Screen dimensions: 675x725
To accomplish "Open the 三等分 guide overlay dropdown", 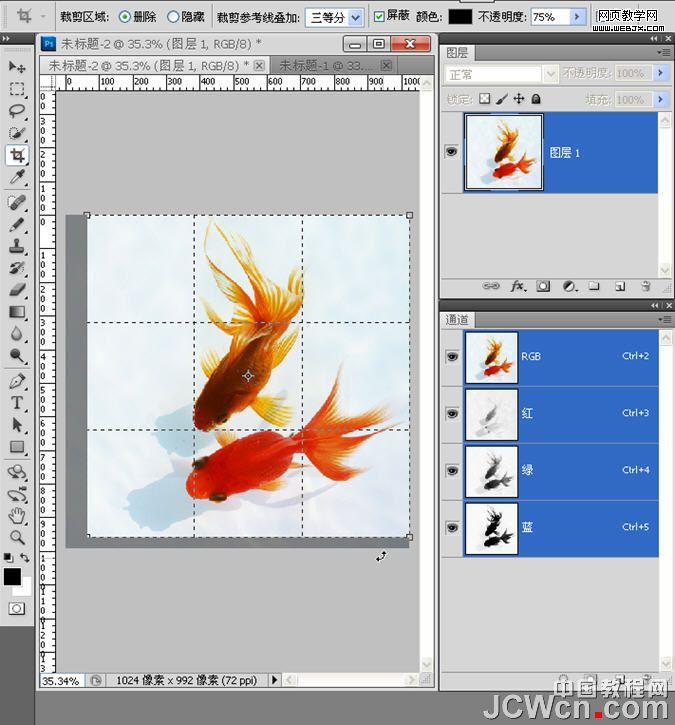I will coord(355,18).
